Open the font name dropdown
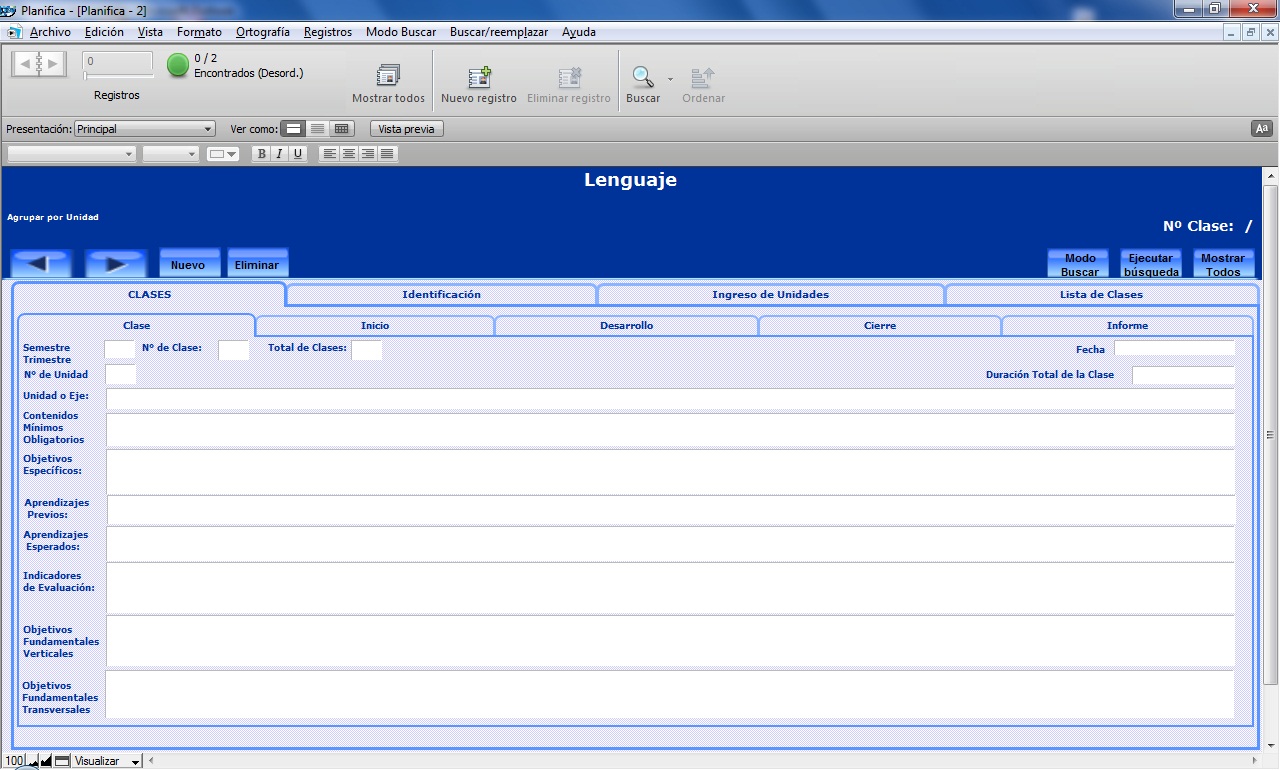 click(71, 154)
